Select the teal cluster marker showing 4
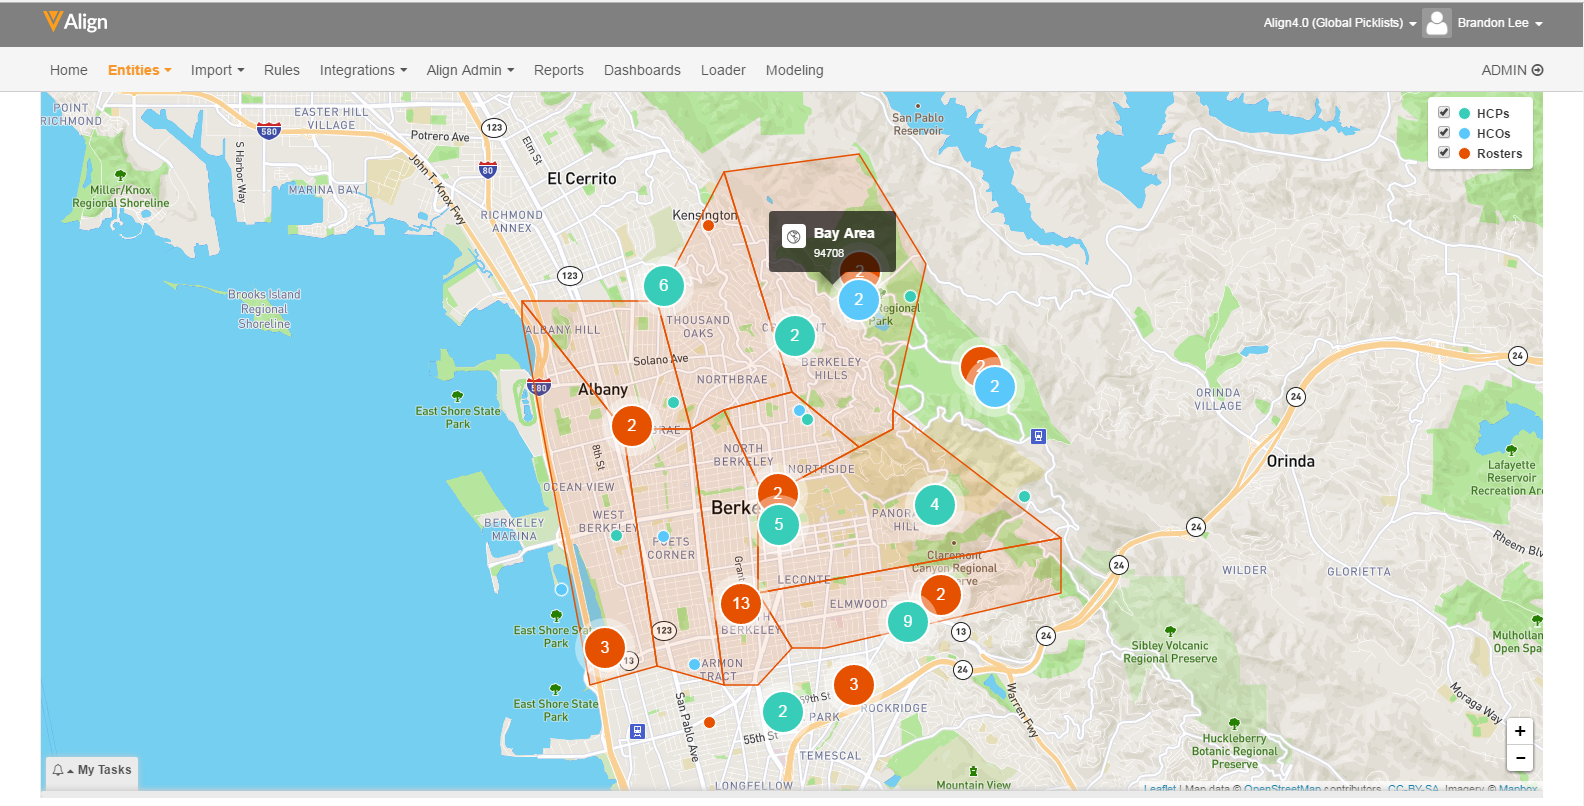 point(934,504)
